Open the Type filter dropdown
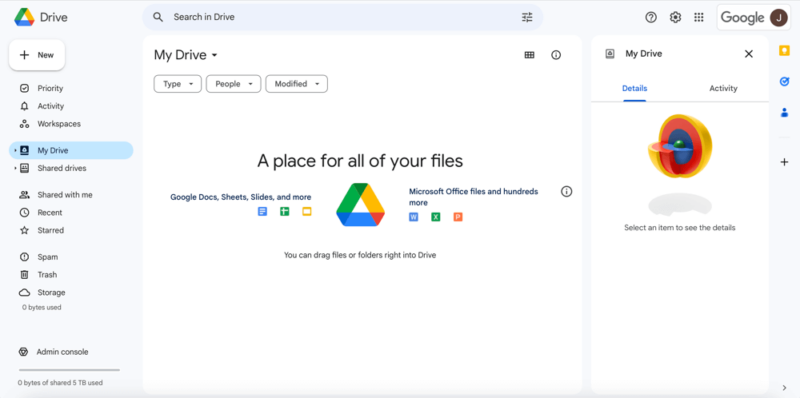This screenshot has width=800, height=398. coord(178,84)
